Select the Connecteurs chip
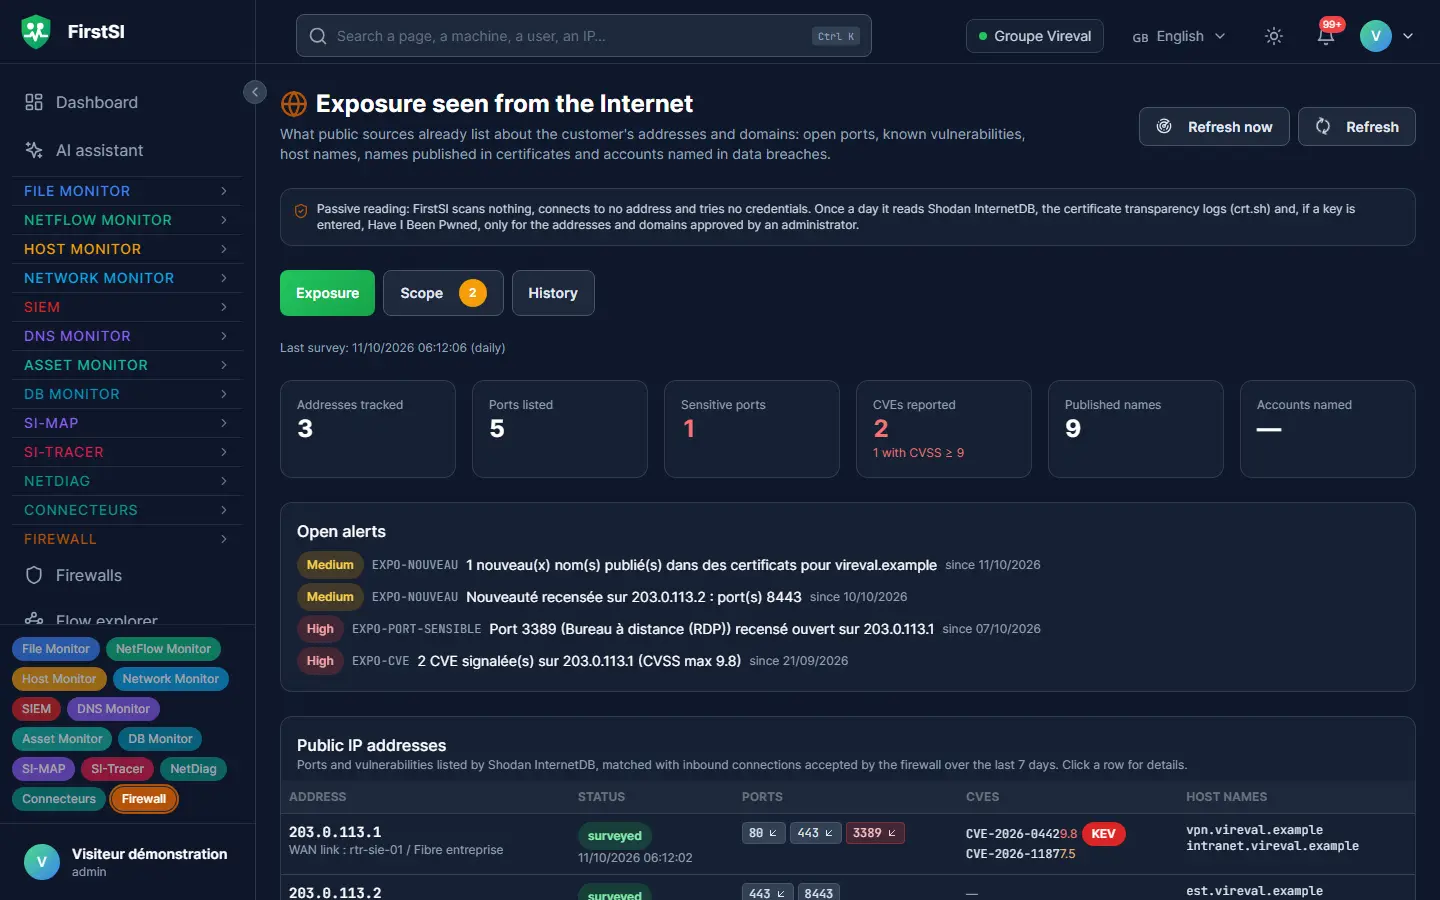This screenshot has height=900, width=1440. (x=59, y=799)
